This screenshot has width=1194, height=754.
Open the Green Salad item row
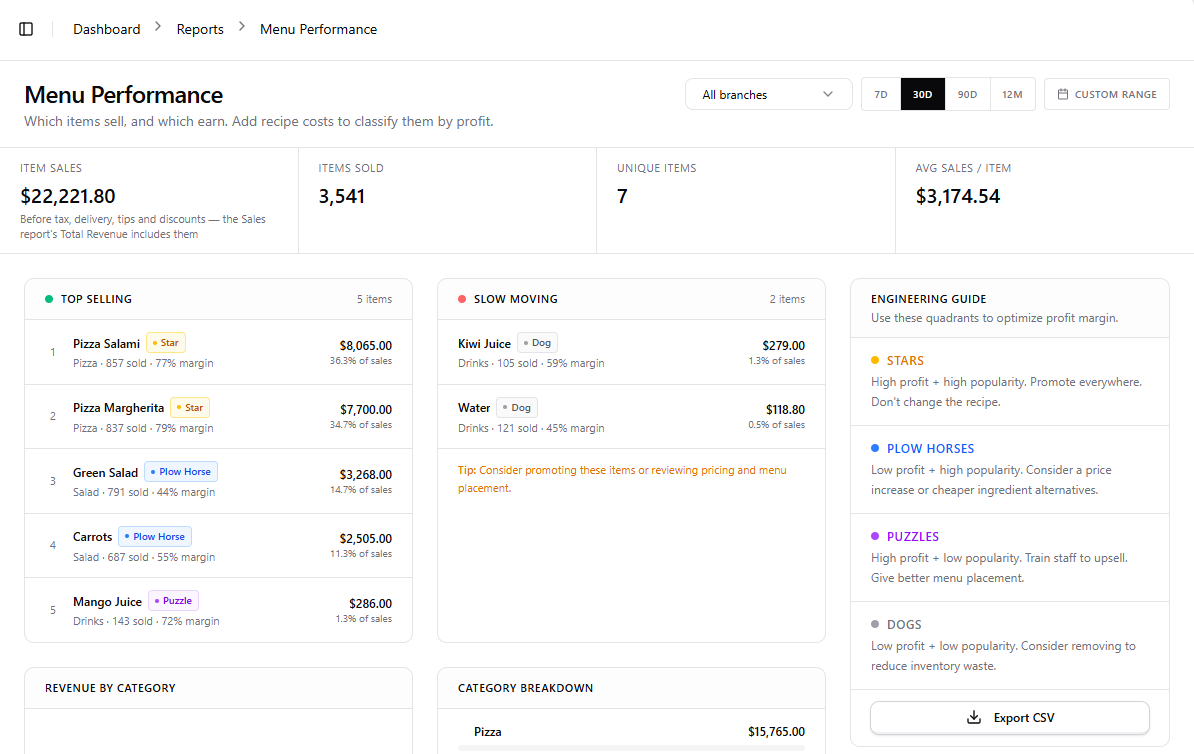[219, 481]
